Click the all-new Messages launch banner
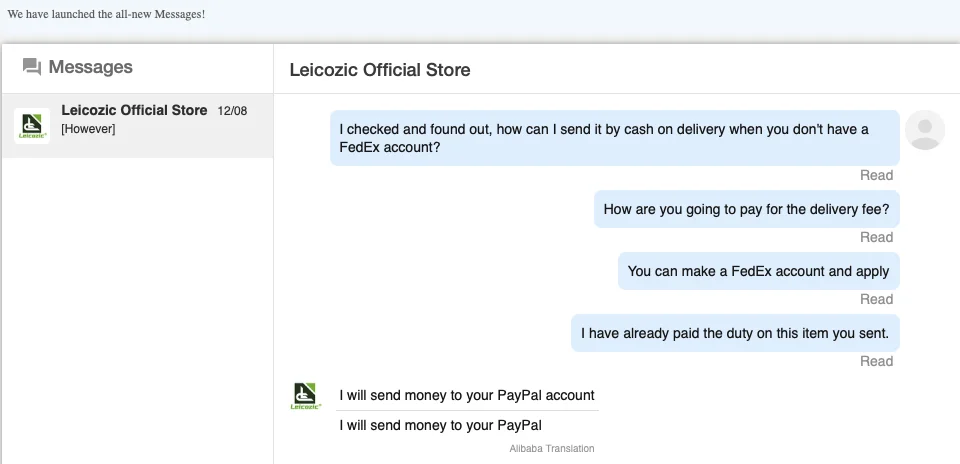 tap(106, 14)
